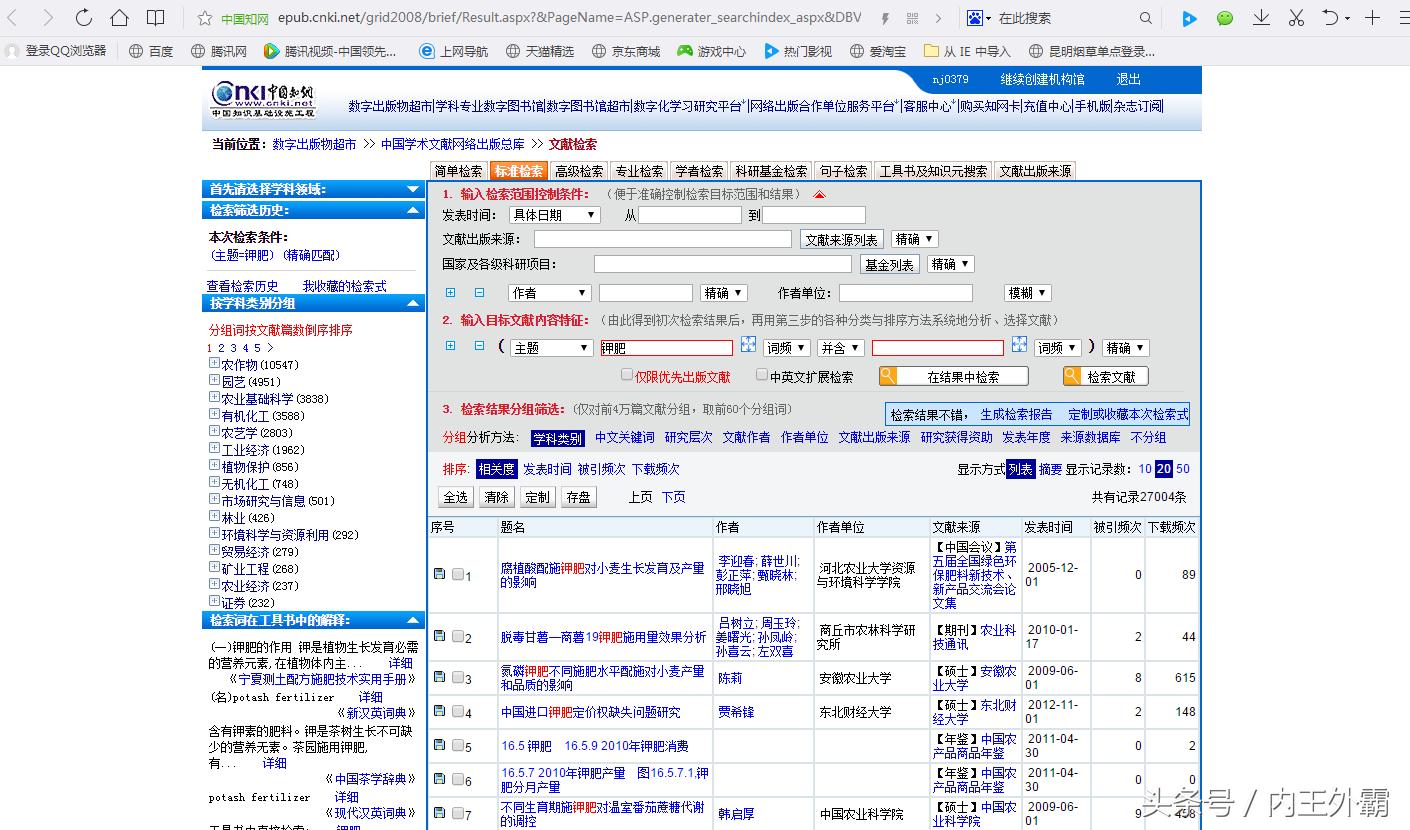Open the download manager icon in browser toolbar
Screen dimensions: 1410x830
pyautogui.click(x=1261, y=17)
